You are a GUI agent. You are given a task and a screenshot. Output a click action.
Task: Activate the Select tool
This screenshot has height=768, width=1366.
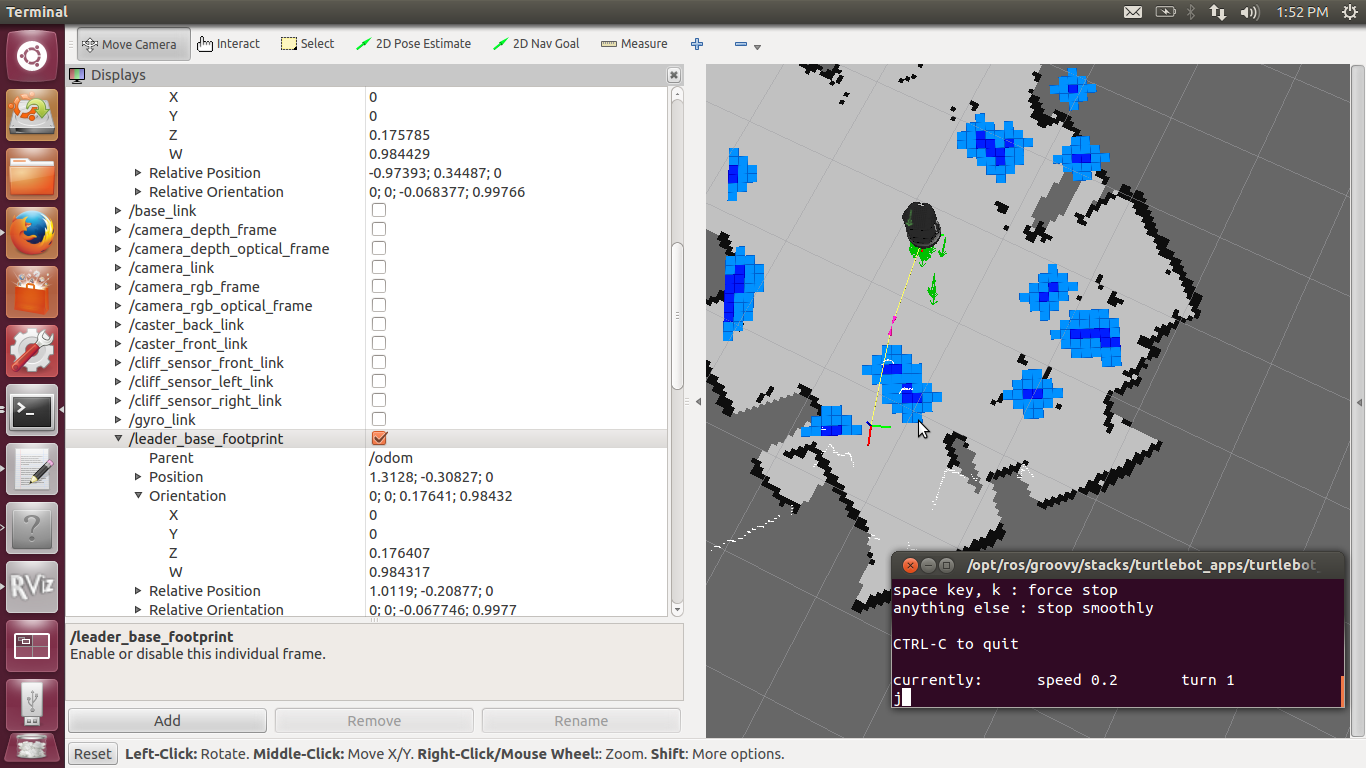[x=307, y=44]
